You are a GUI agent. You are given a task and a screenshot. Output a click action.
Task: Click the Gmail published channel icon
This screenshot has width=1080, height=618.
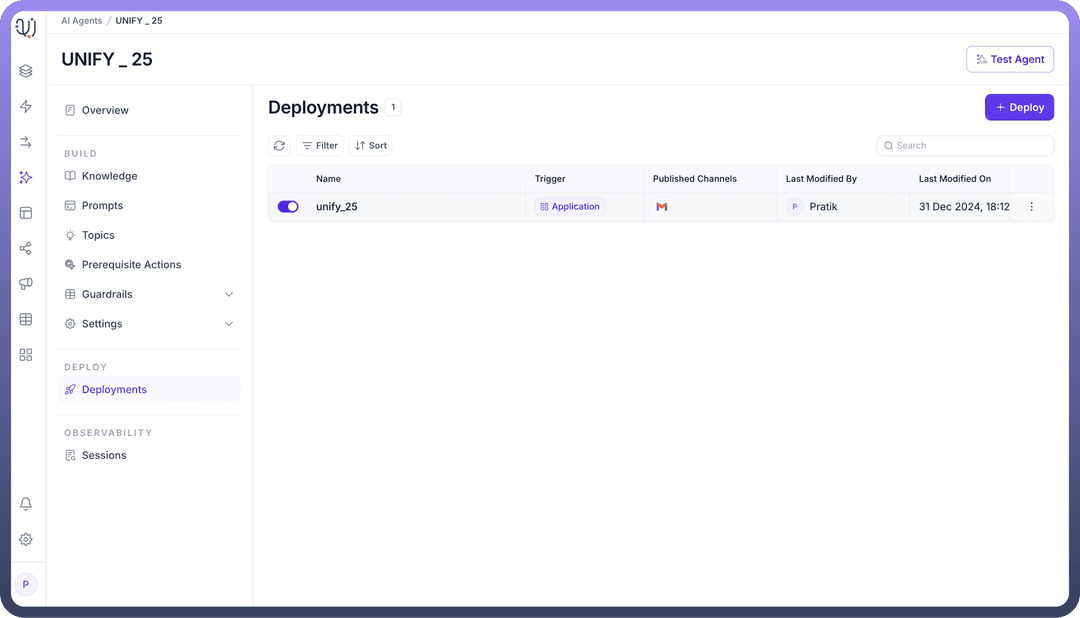click(x=661, y=207)
